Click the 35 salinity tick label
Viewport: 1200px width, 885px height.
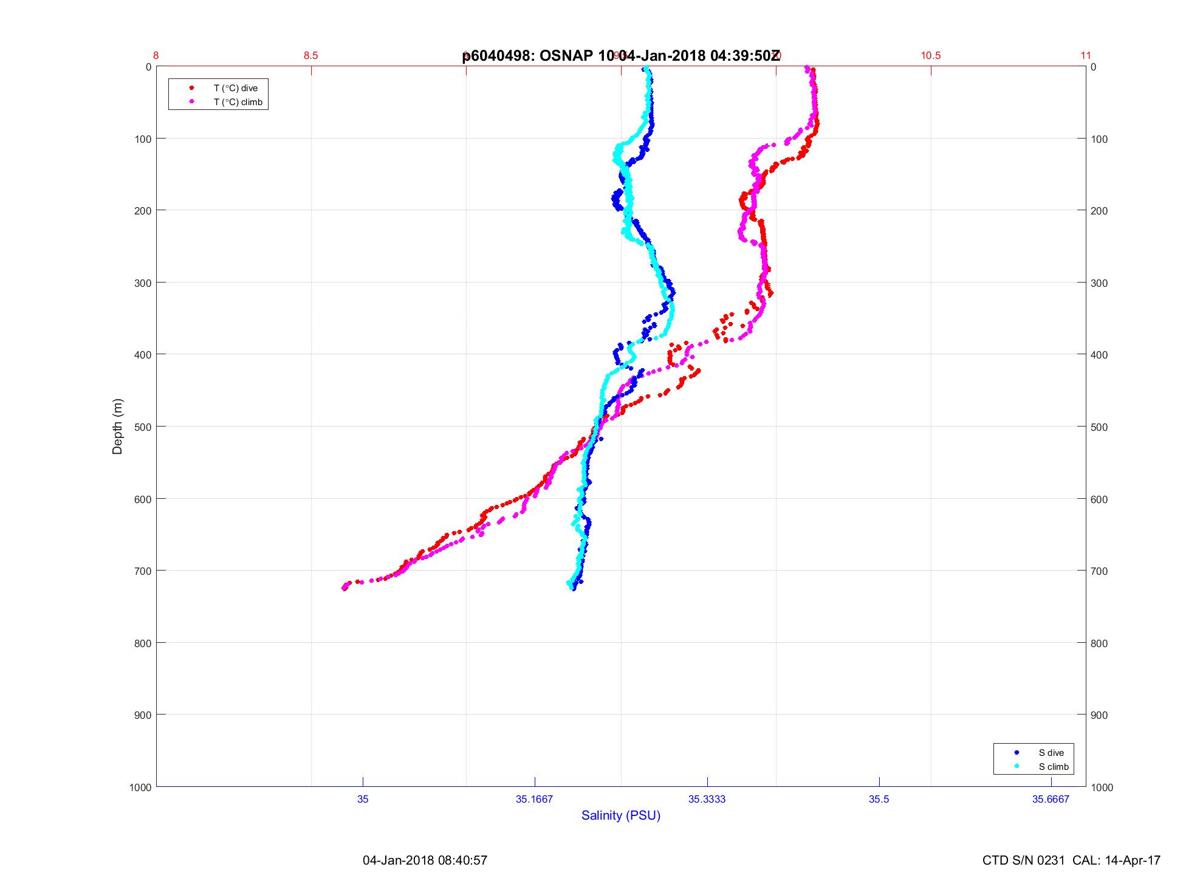click(363, 799)
